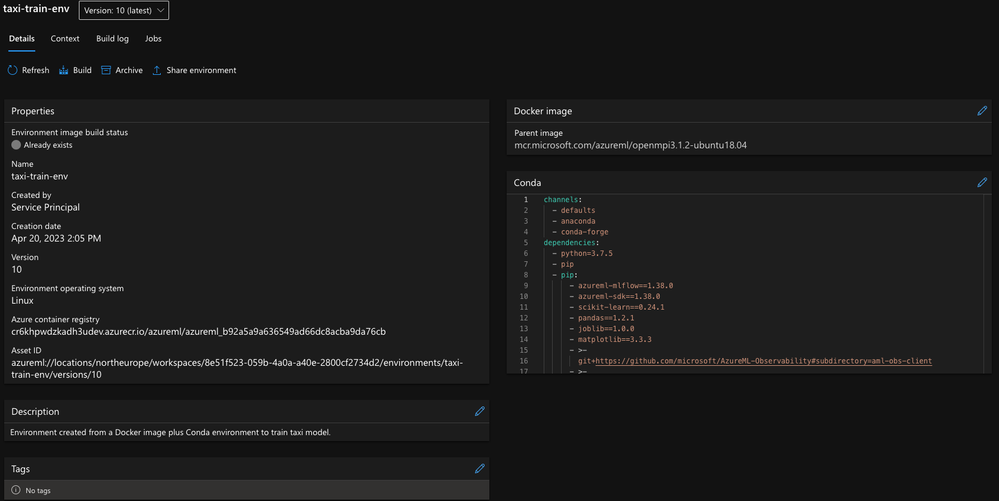Click the Linux operating system value
The width and height of the screenshot is (999, 501).
pyautogui.click(x=22, y=300)
